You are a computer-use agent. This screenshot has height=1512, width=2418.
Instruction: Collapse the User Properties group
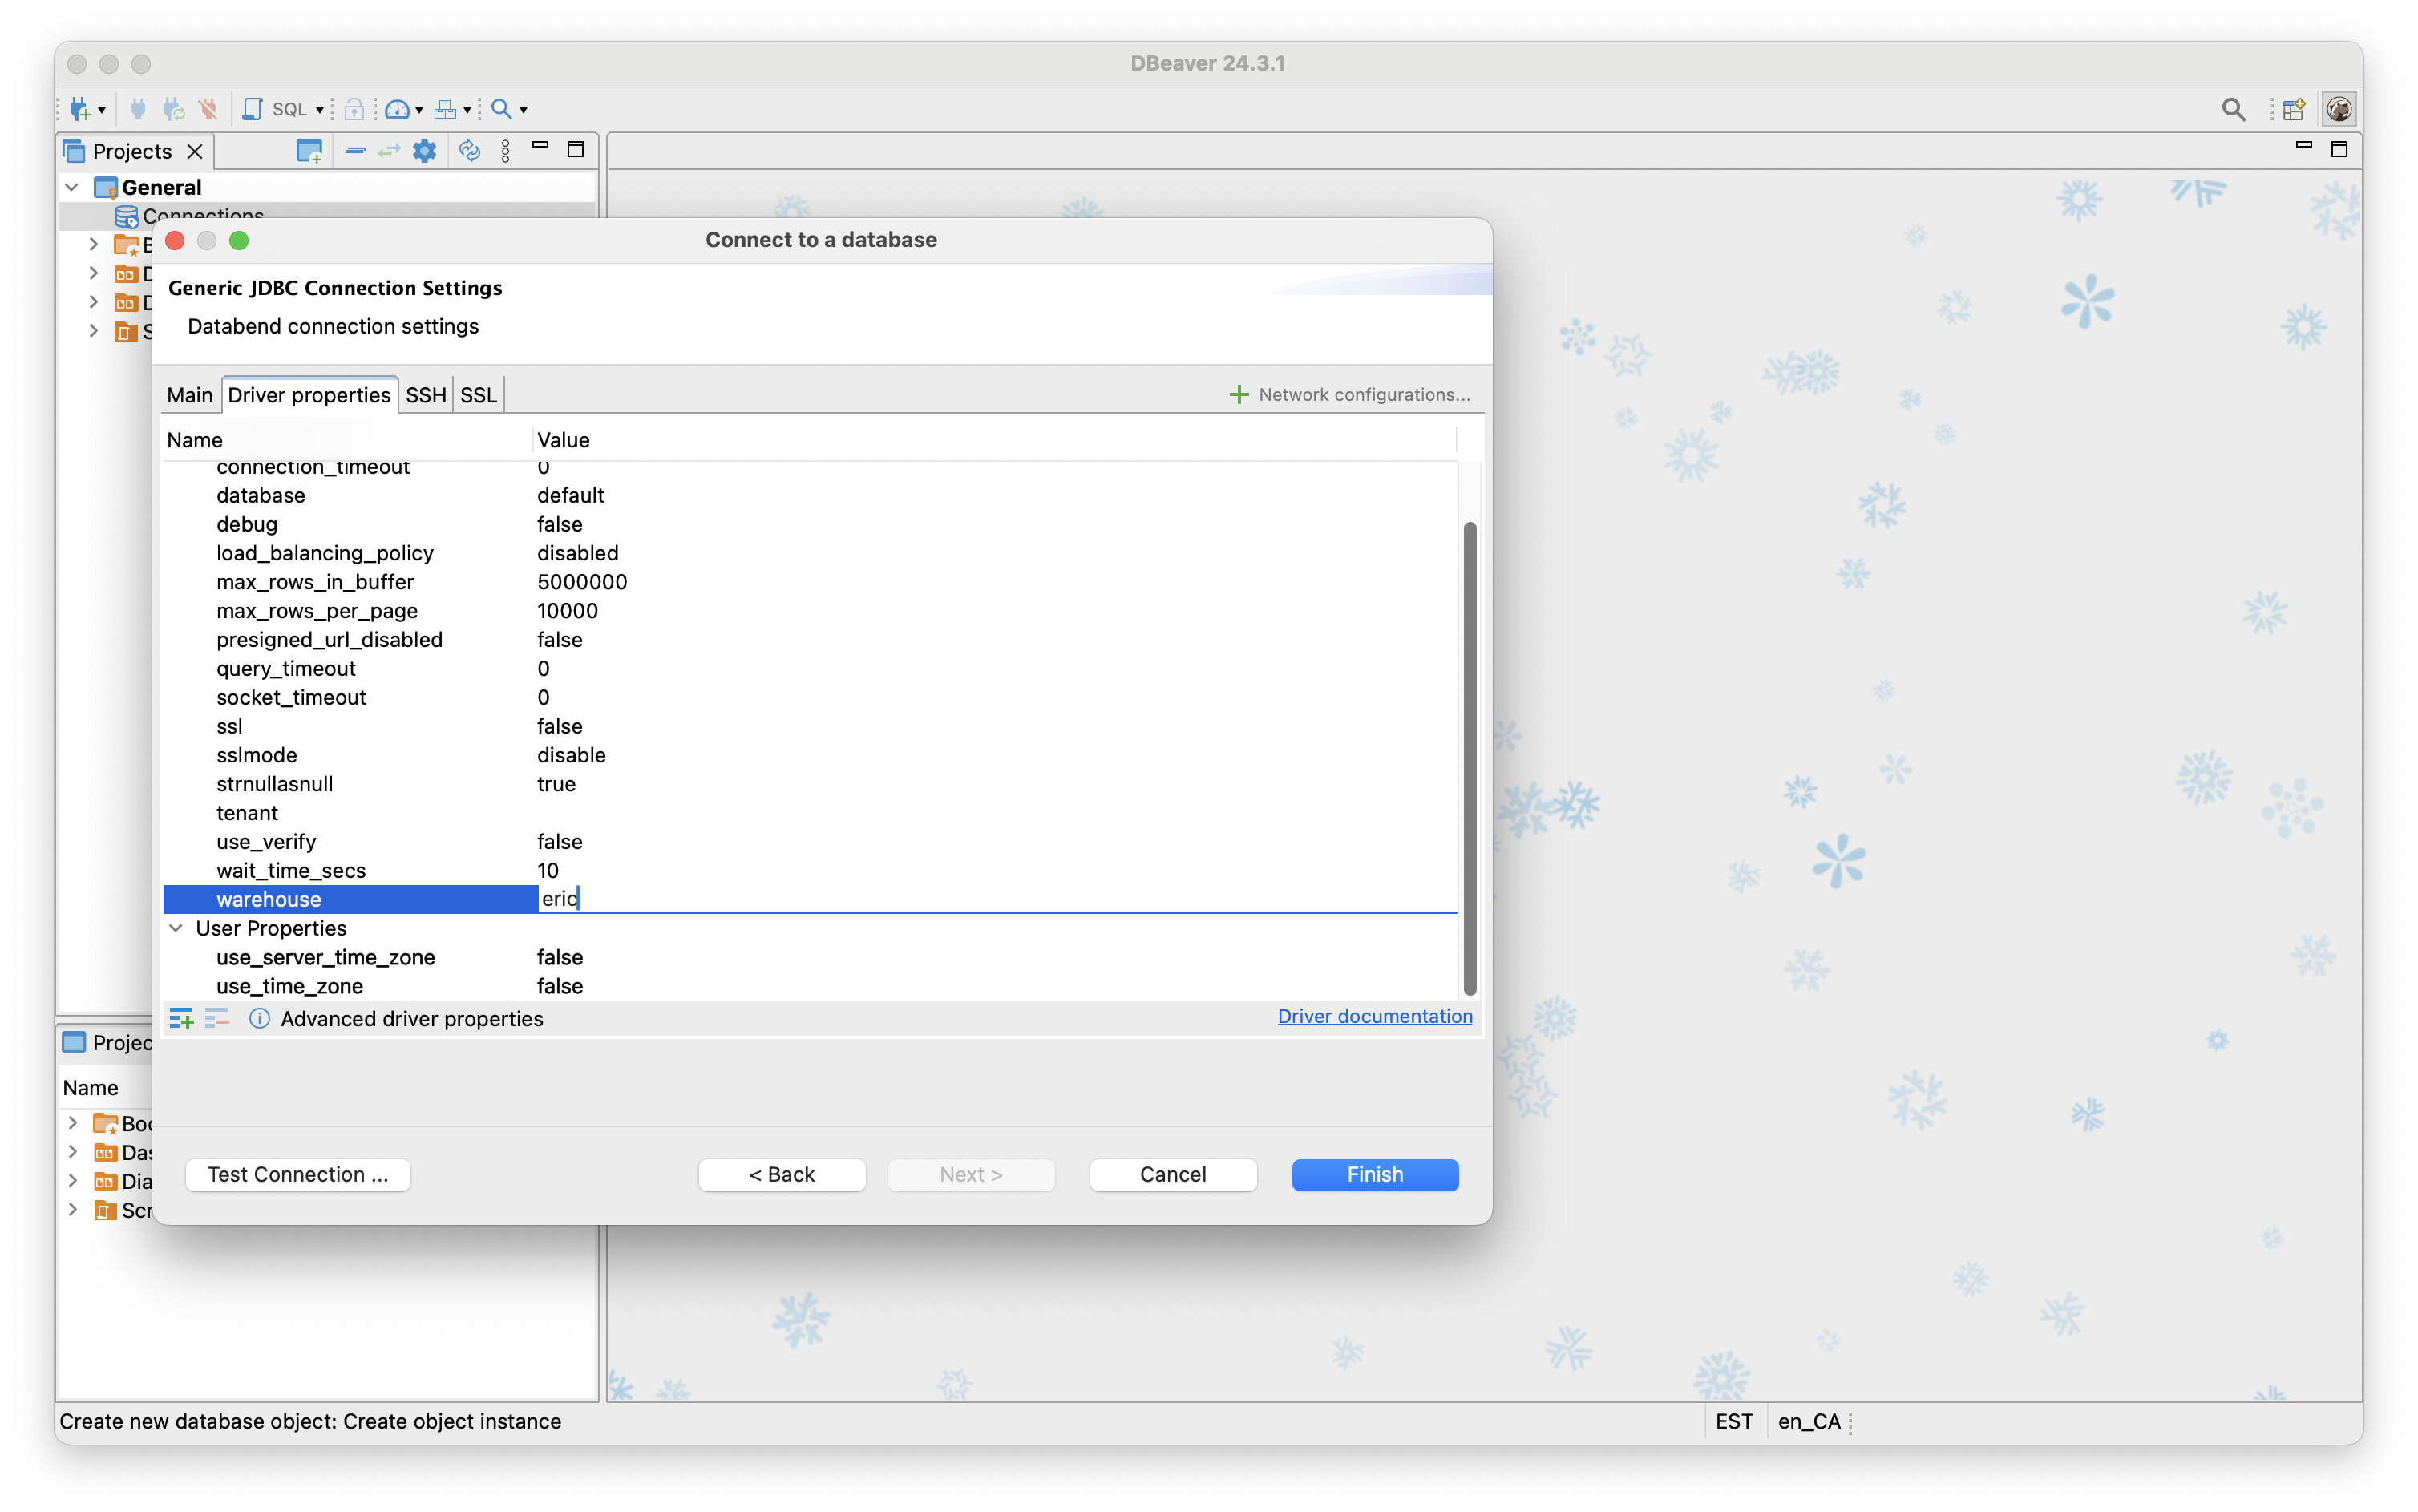176,928
